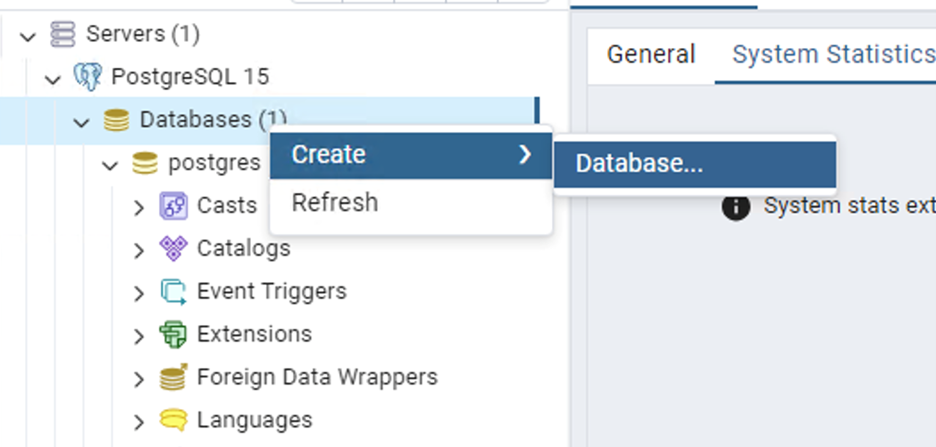
Task: Click the Event Triggers node icon
Action: click(173, 292)
